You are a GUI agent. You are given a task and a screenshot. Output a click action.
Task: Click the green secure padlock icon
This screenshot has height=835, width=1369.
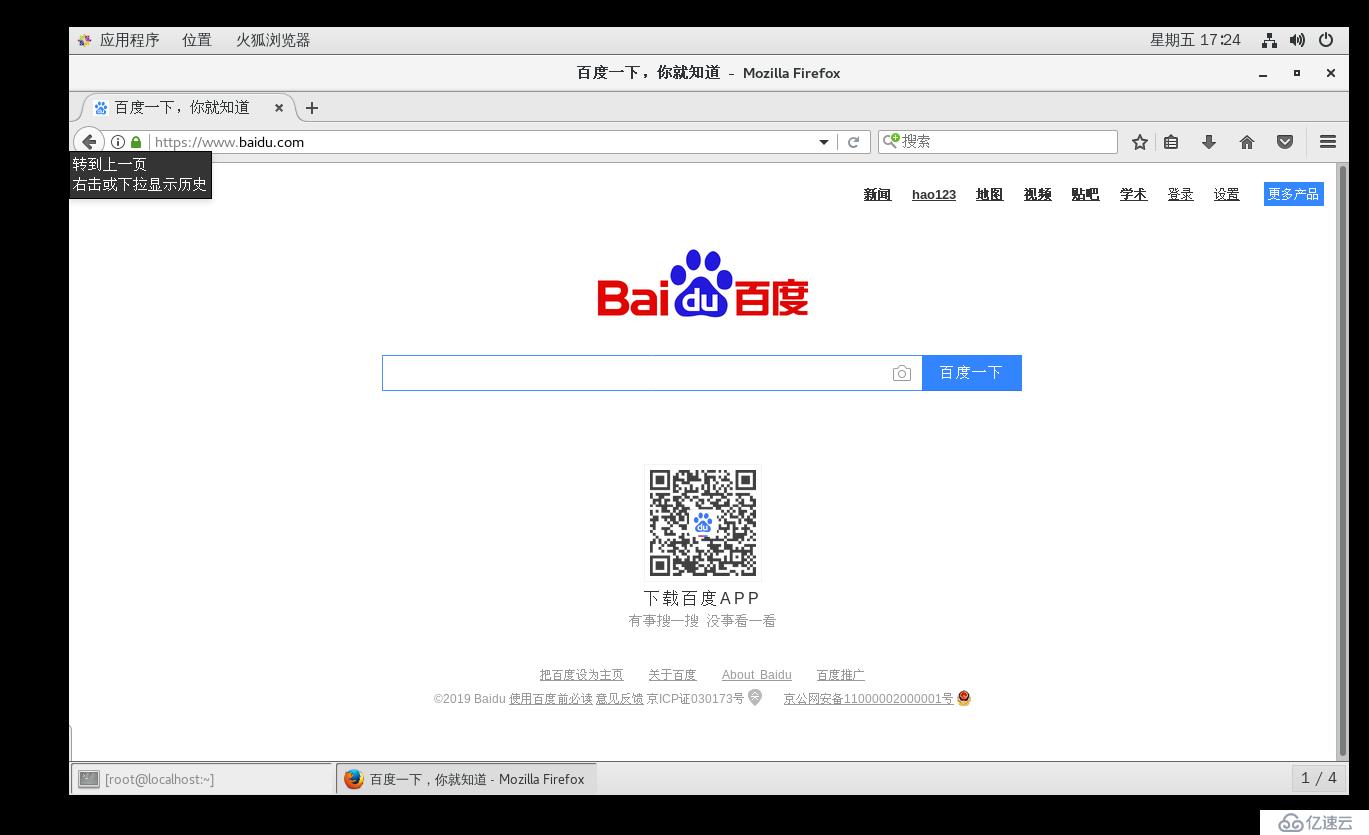136,142
